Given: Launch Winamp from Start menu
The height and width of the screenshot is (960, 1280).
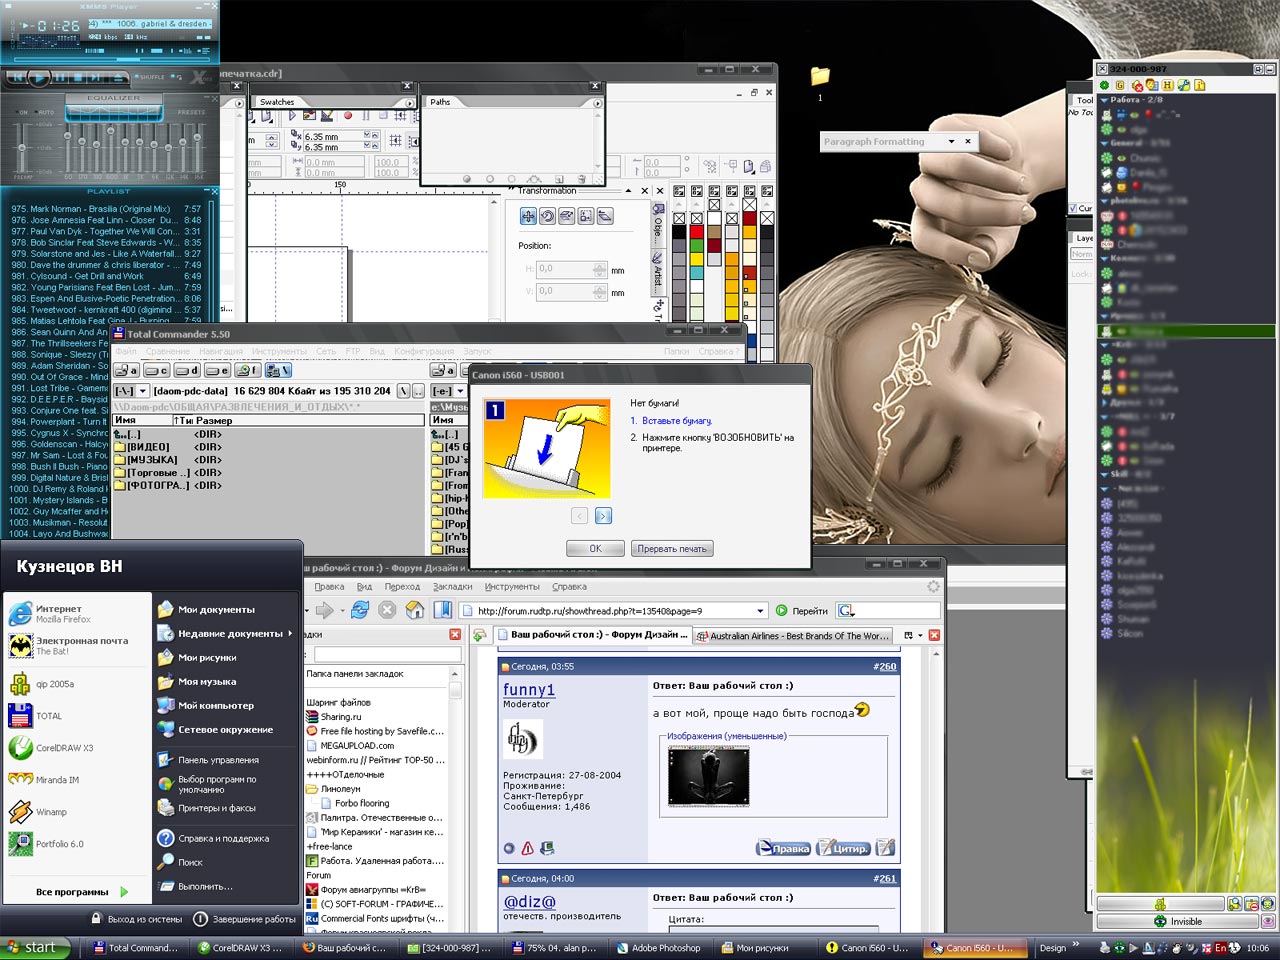Looking at the screenshot, I should [40, 812].
